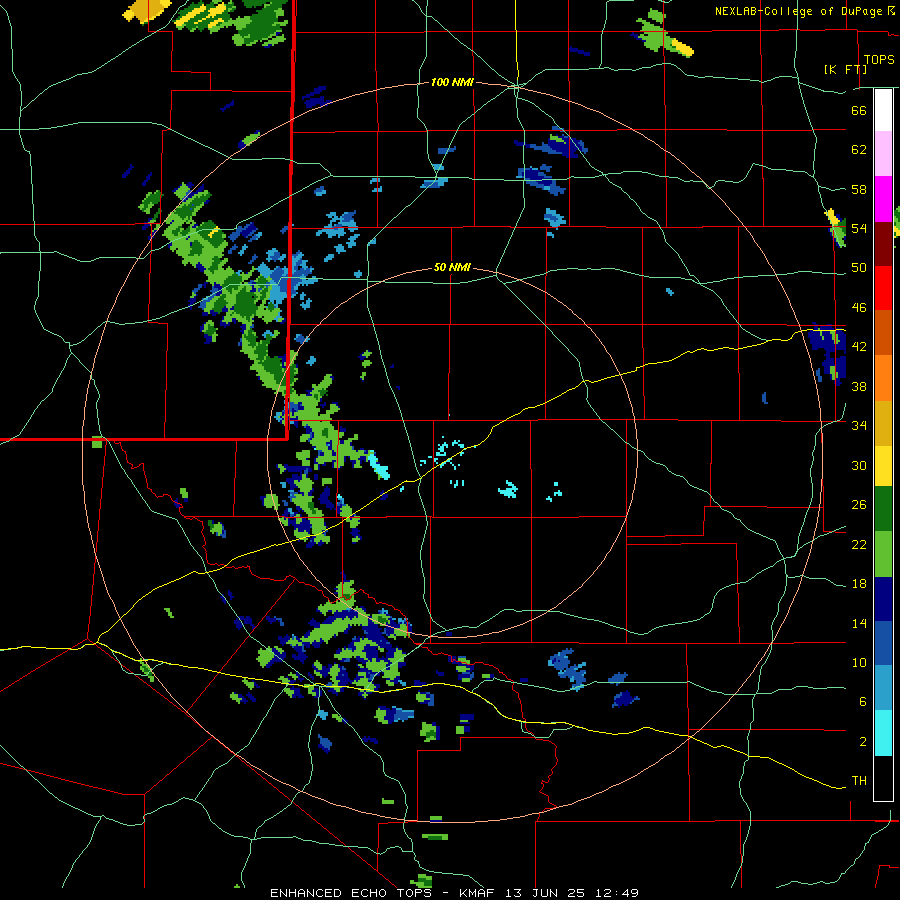900x900 pixels.
Task: Click the legend value 14
Action: pos(859,623)
